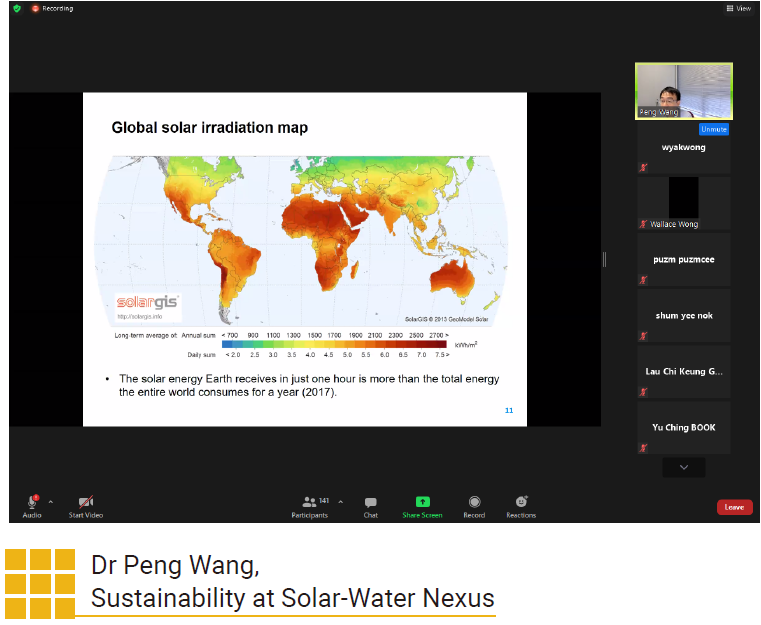761x625 pixels.
Task: Click the red Recording indicator
Action: [x=52, y=9]
